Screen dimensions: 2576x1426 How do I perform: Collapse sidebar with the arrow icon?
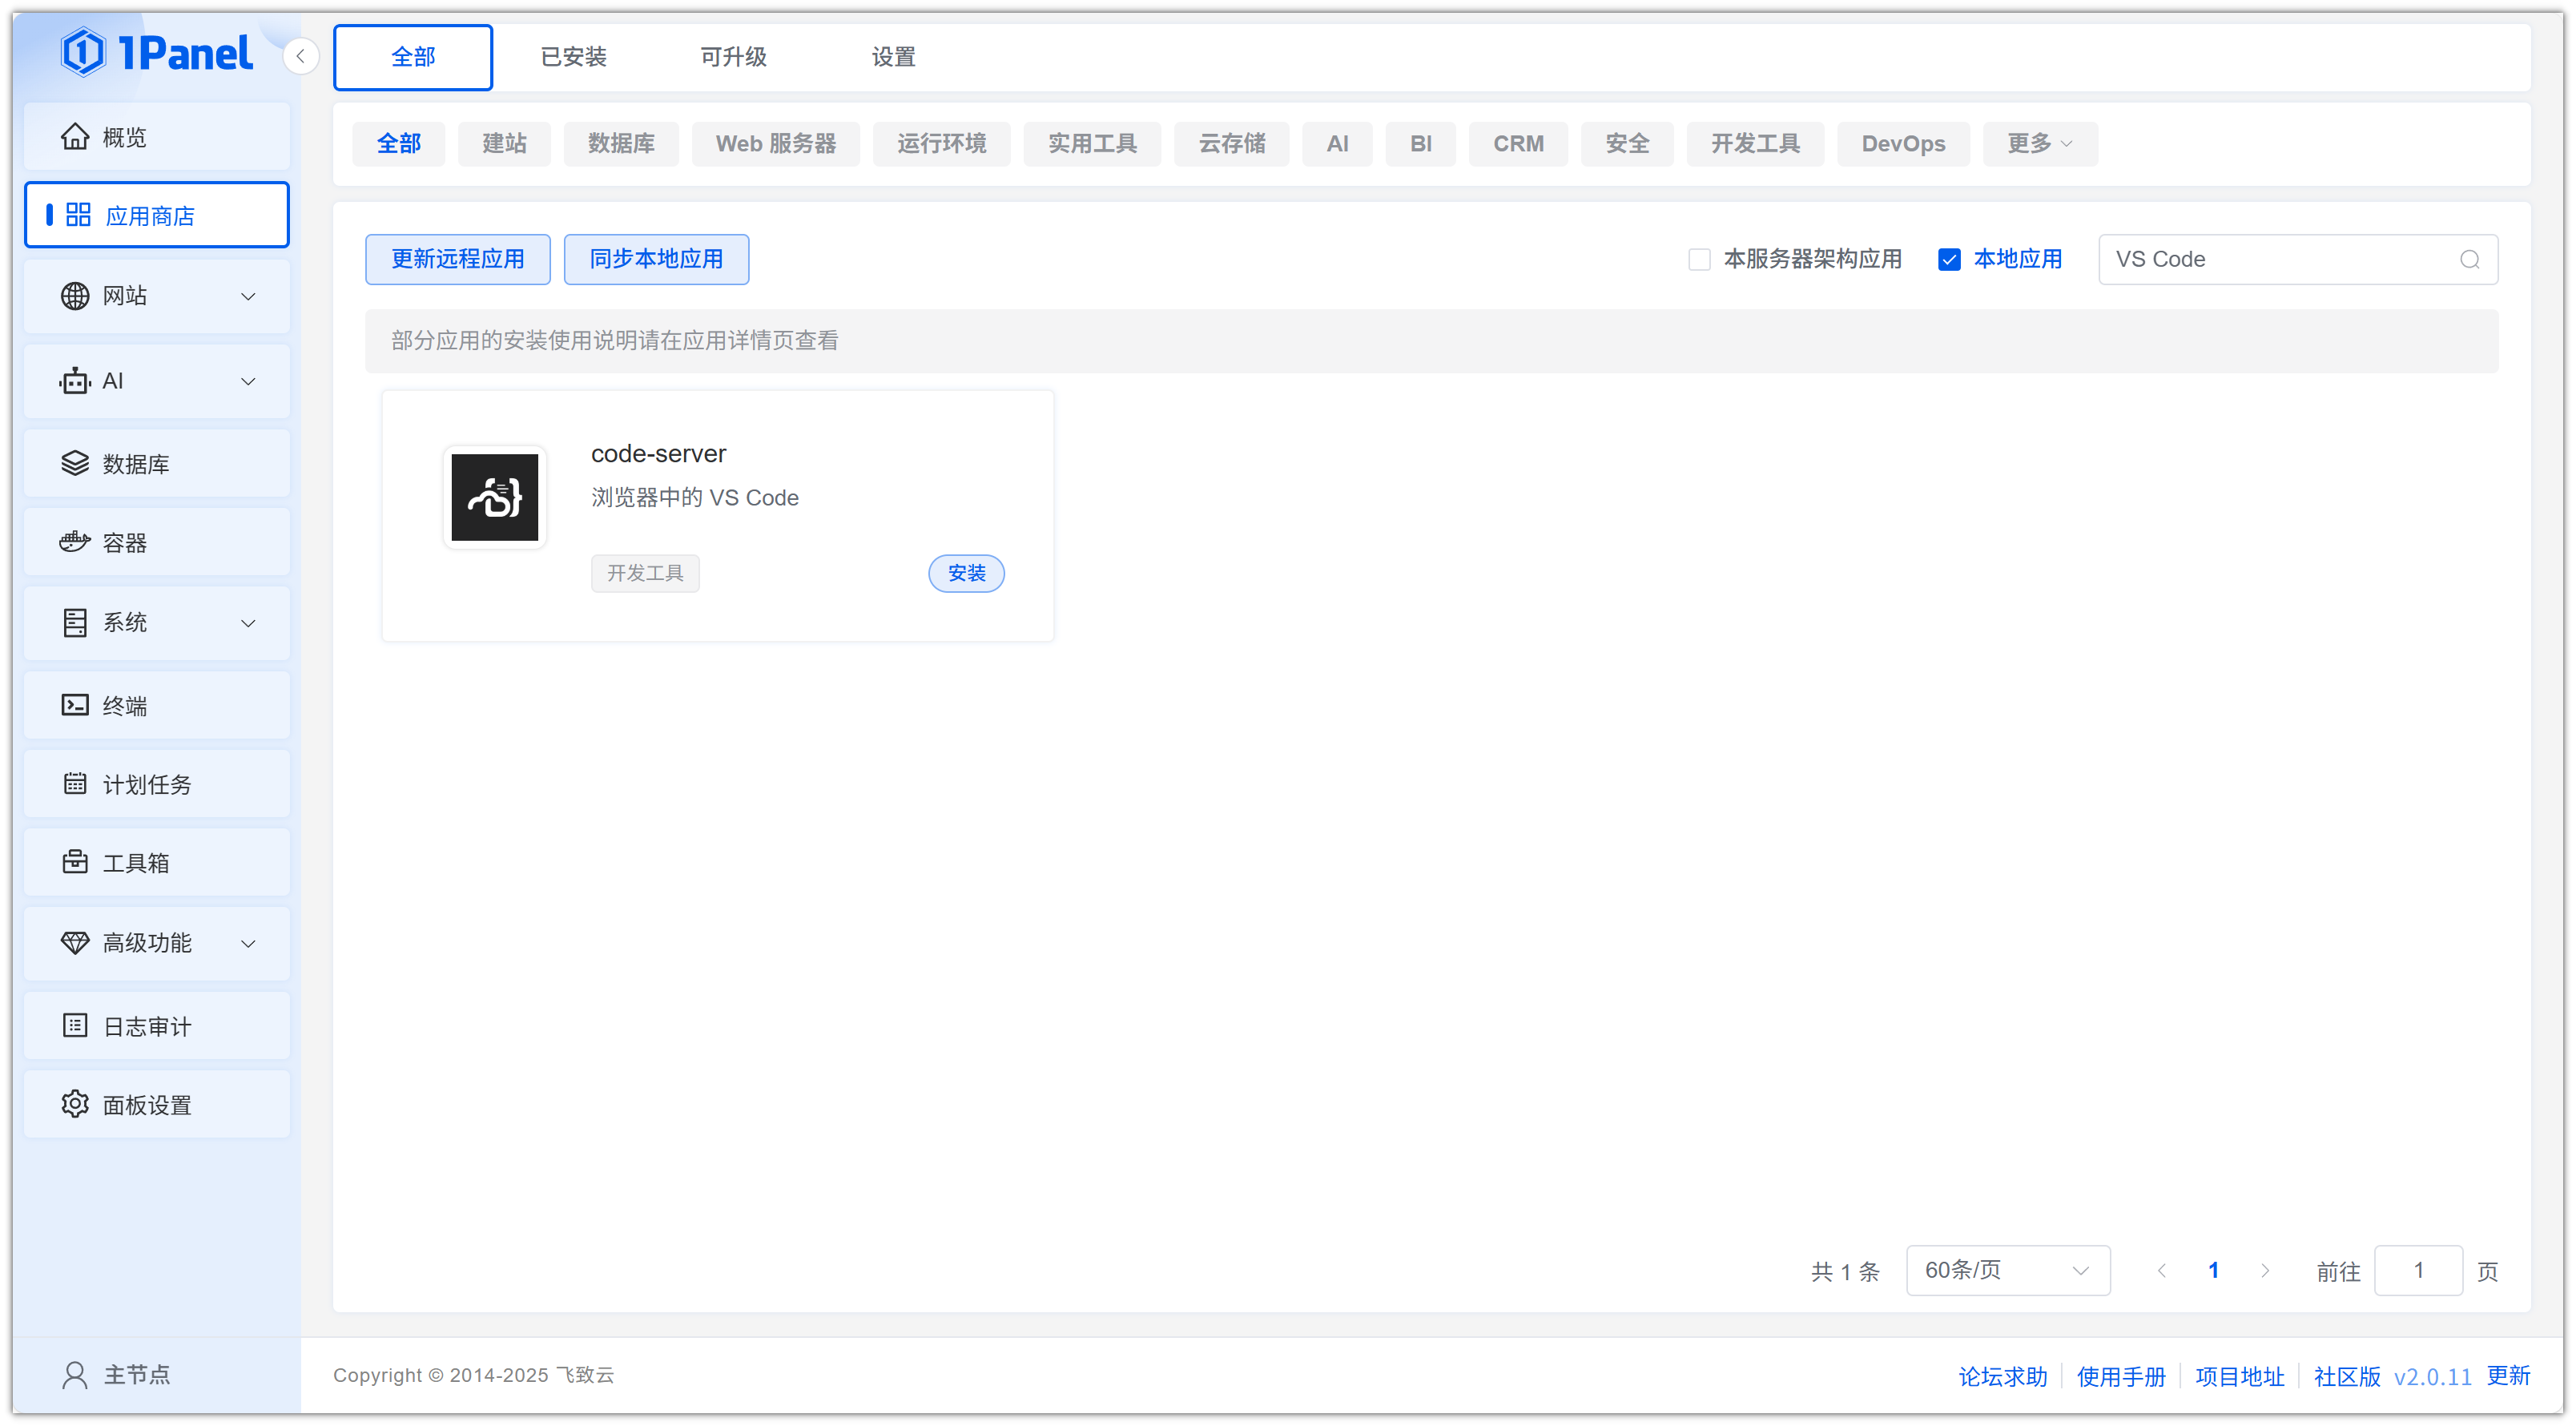click(300, 56)
